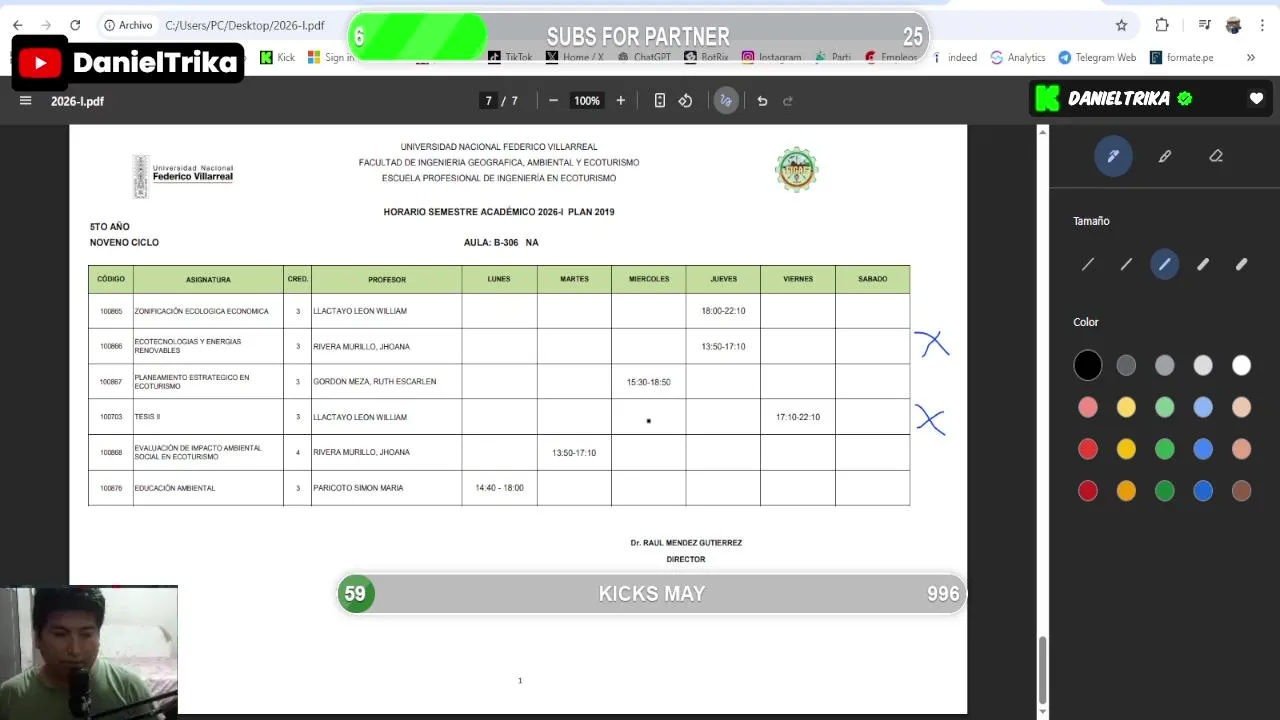Click the 100% zoom level field

coord(586,101)
